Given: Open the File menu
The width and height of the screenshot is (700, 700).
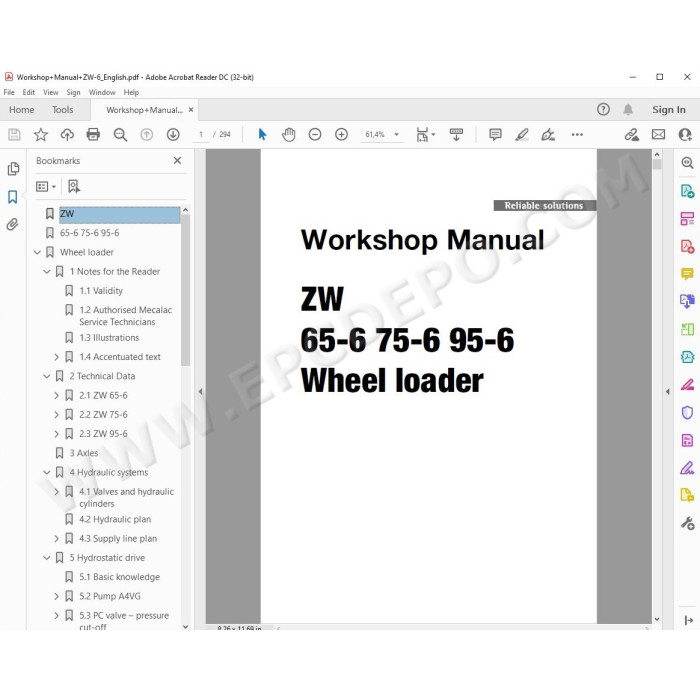Looking at the screenshot, I should [x=9, y=92].
